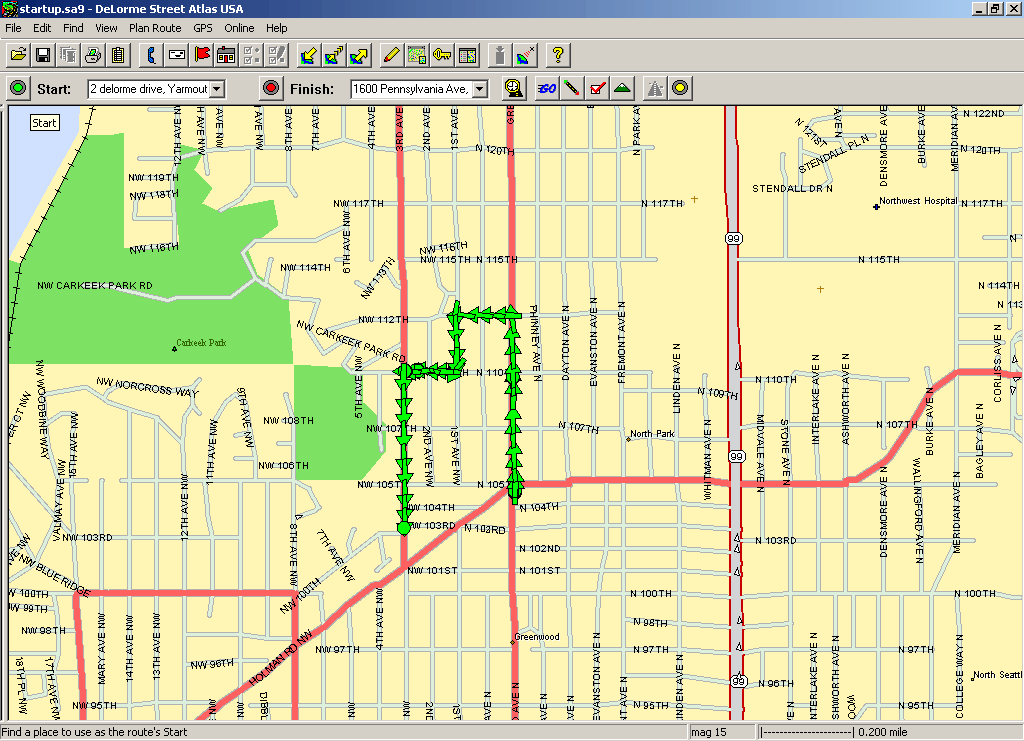The height and width of the screenshot is (741, 1024).
Task: Click the Print icon in toolbar
Action: (93, 55)
